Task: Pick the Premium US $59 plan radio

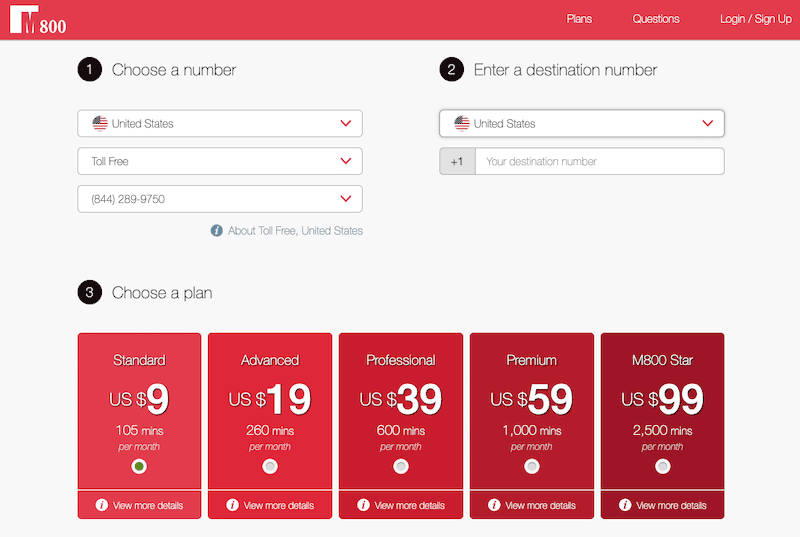Action: [x=532, y=466]
